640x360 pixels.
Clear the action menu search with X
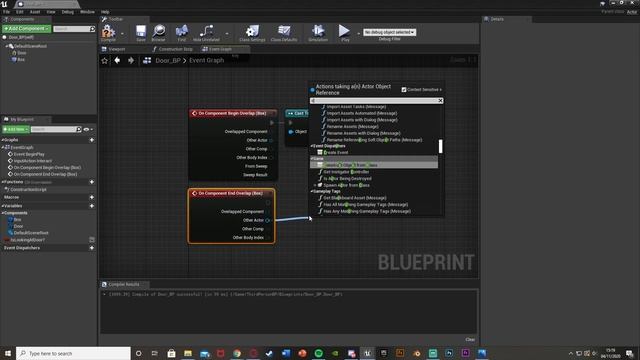tap(440, 101)
